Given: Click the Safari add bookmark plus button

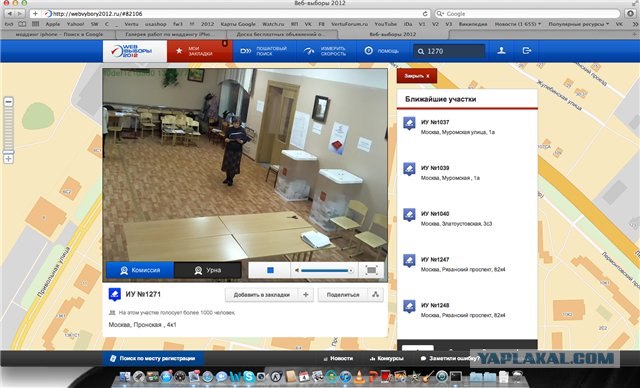Looking at the screenshot, I should tap(35, 13).
